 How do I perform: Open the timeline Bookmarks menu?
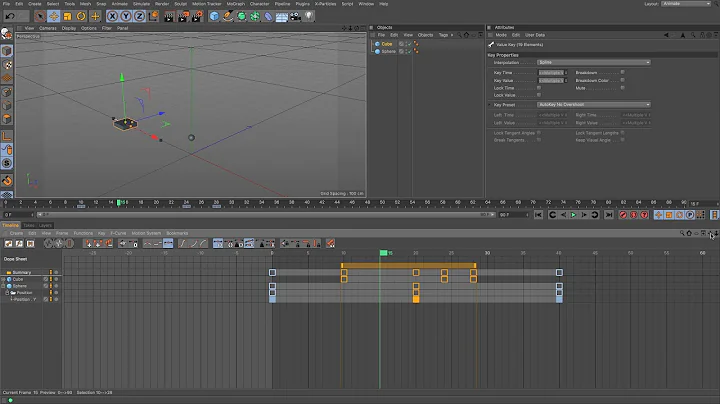click(x=177, y=233)
